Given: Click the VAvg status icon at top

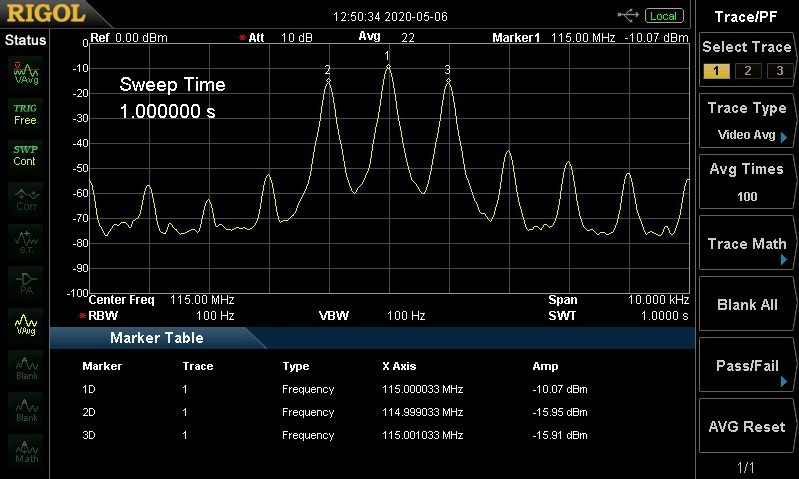Looking at the screenshot, I should (26, 73).
